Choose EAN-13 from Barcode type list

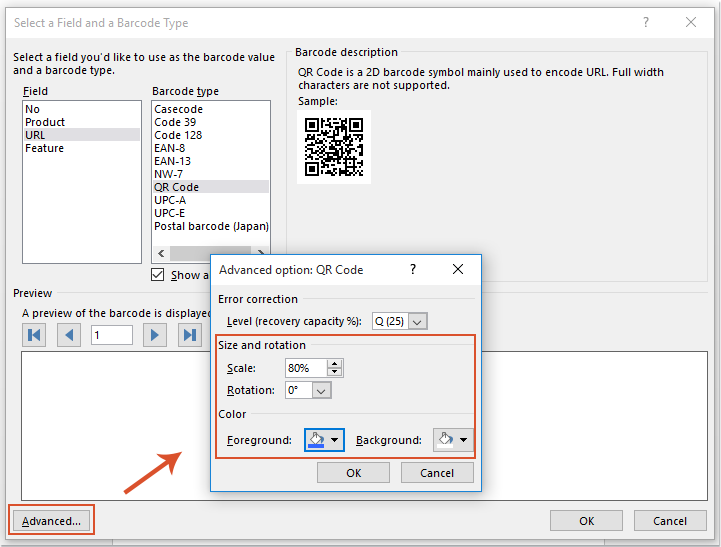click(x=172, y=161)
